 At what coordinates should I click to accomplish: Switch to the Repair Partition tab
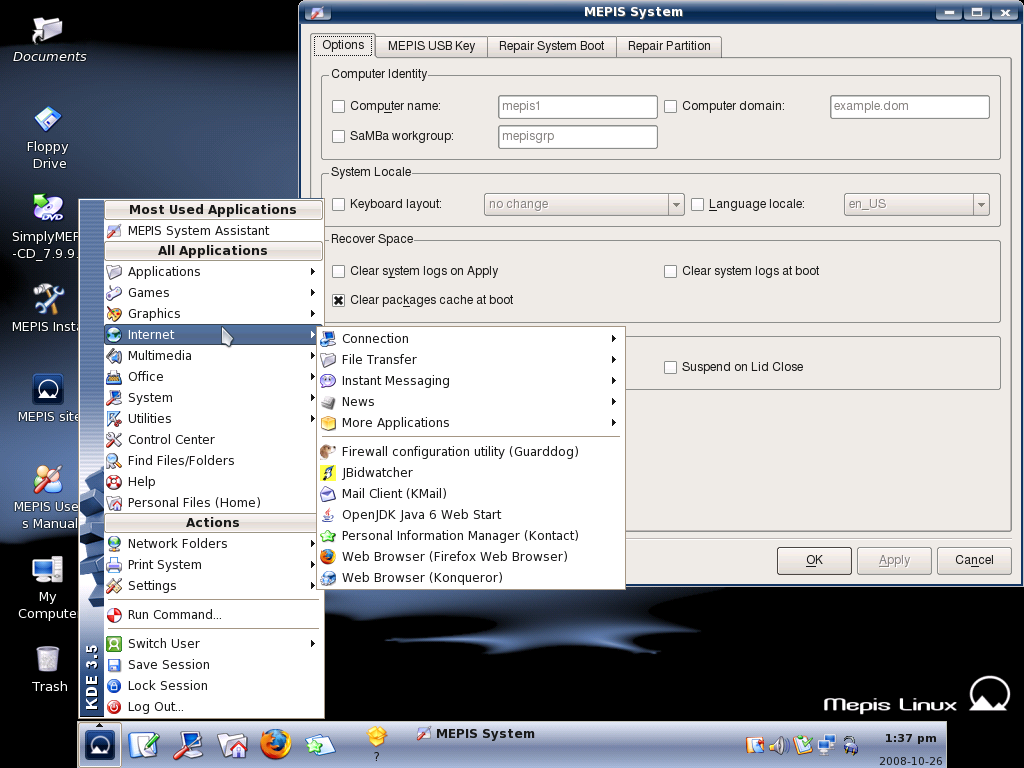click(x=669, y=46)
